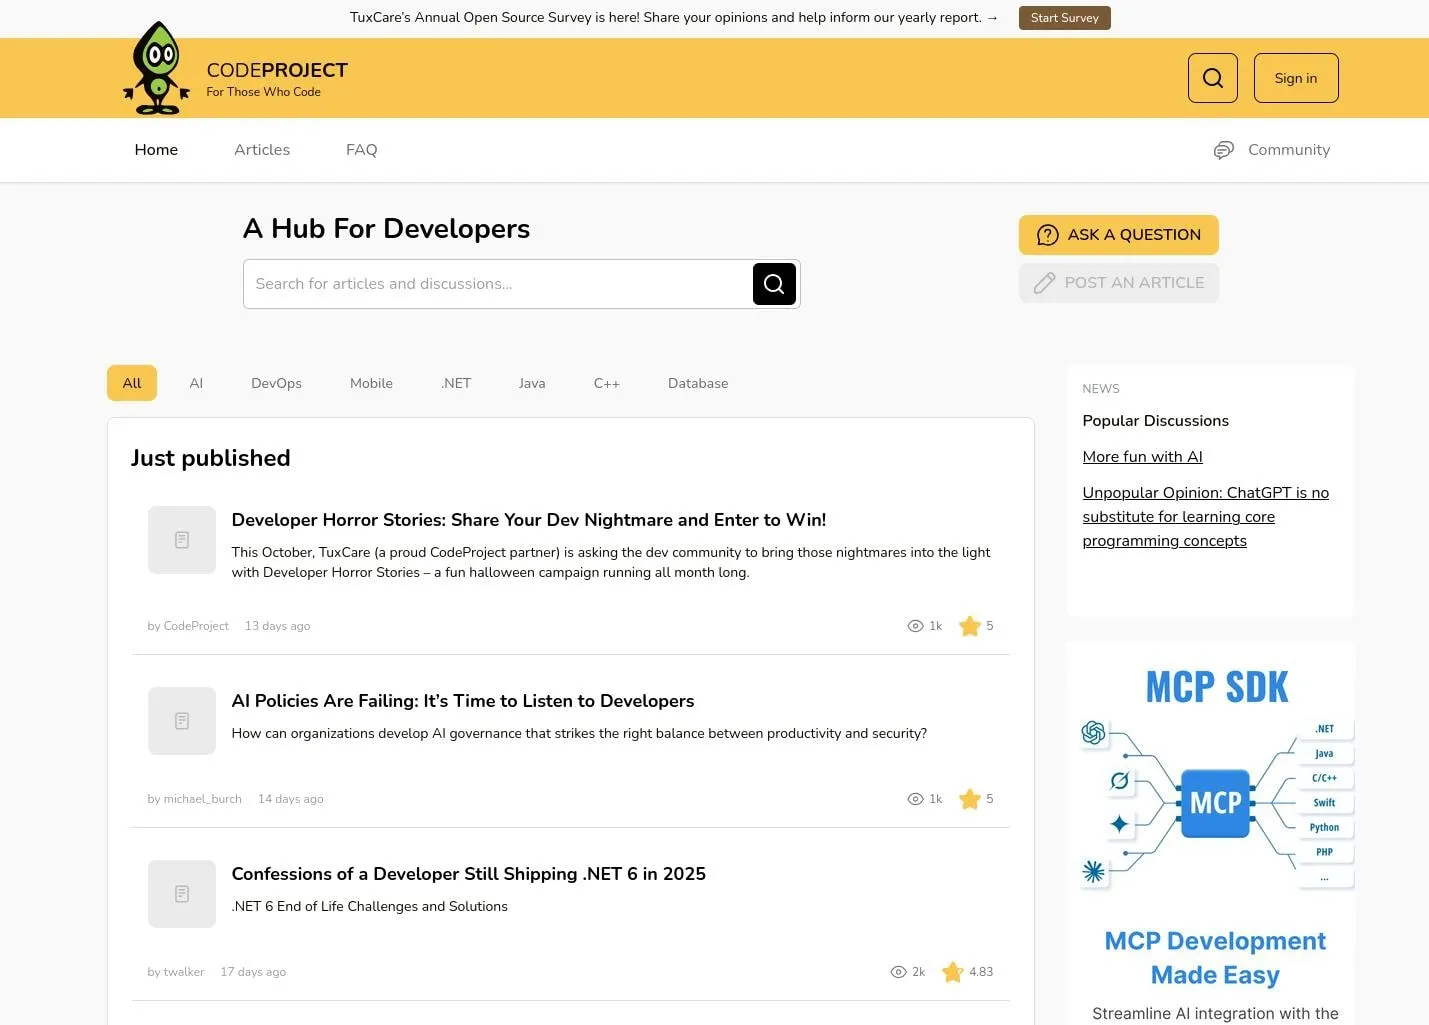Click star rating on Developer Horror Stories
Image resolution: width=1429 pixels, height=1025 pixels.
969,626
